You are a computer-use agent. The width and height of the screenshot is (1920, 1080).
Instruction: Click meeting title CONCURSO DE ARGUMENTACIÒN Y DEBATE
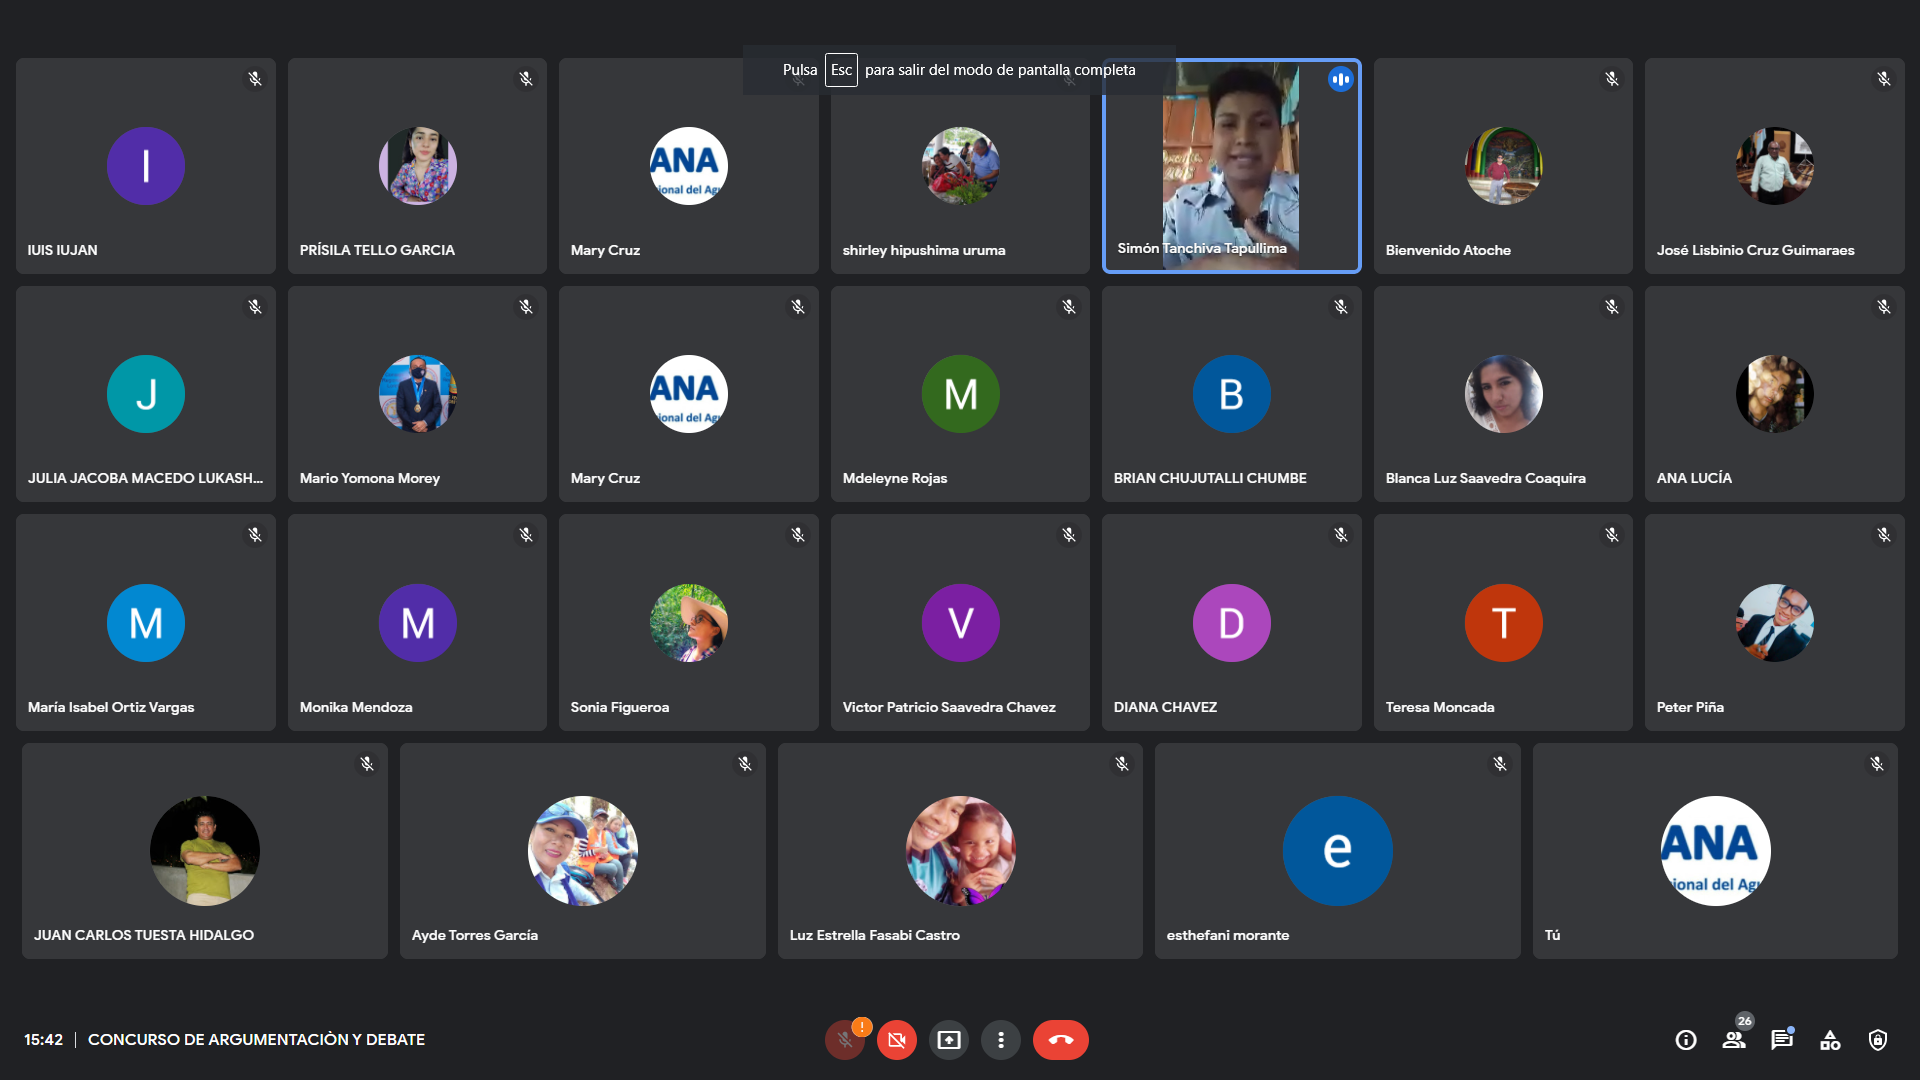coord(256,1040)
